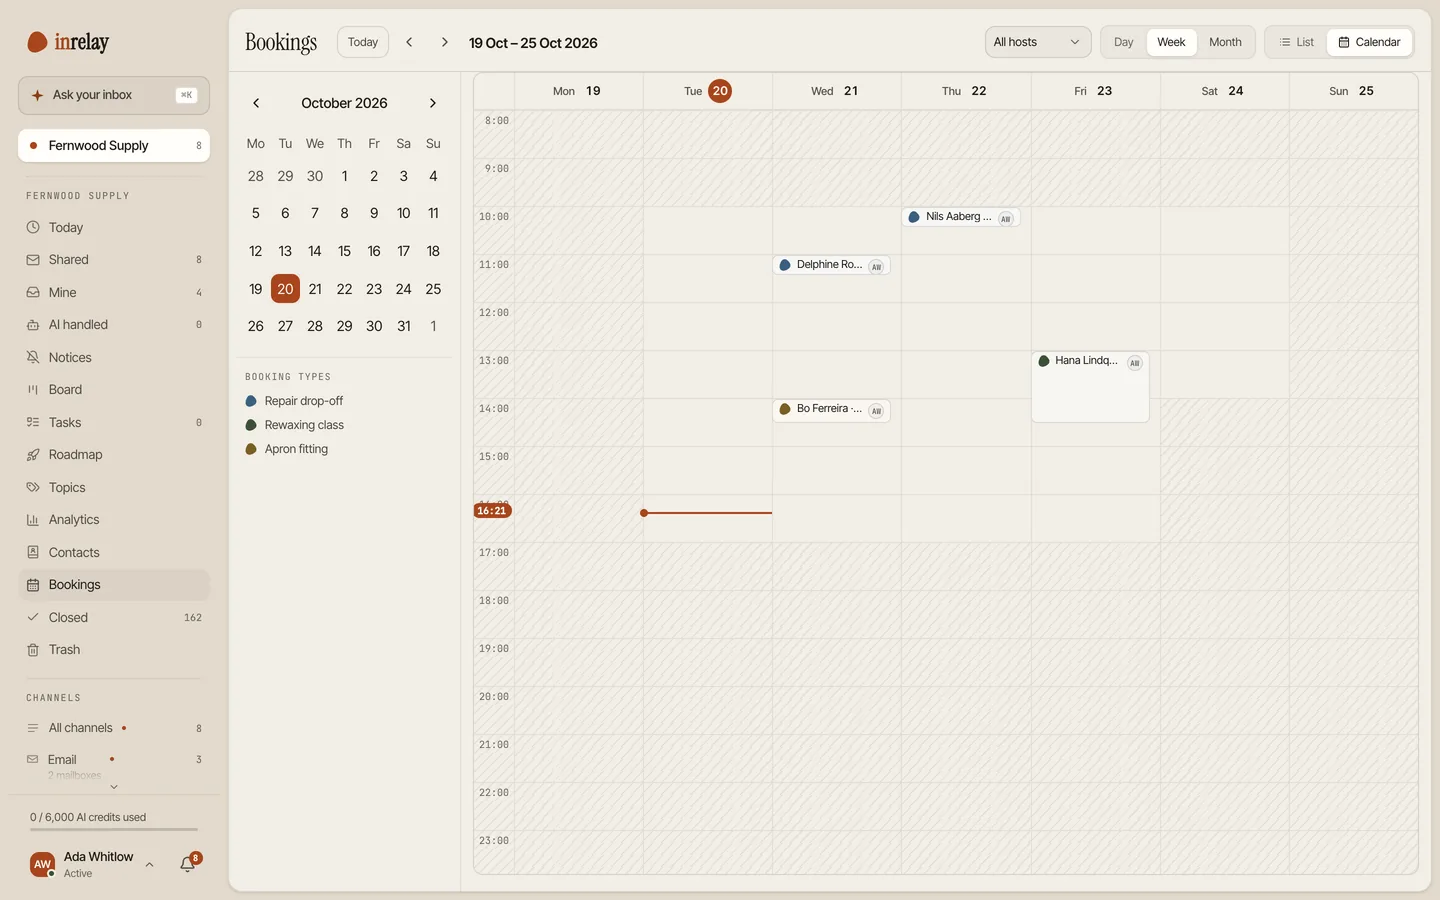
Task: Click the Ask your inbox button
Action: (x=114, y=95)
